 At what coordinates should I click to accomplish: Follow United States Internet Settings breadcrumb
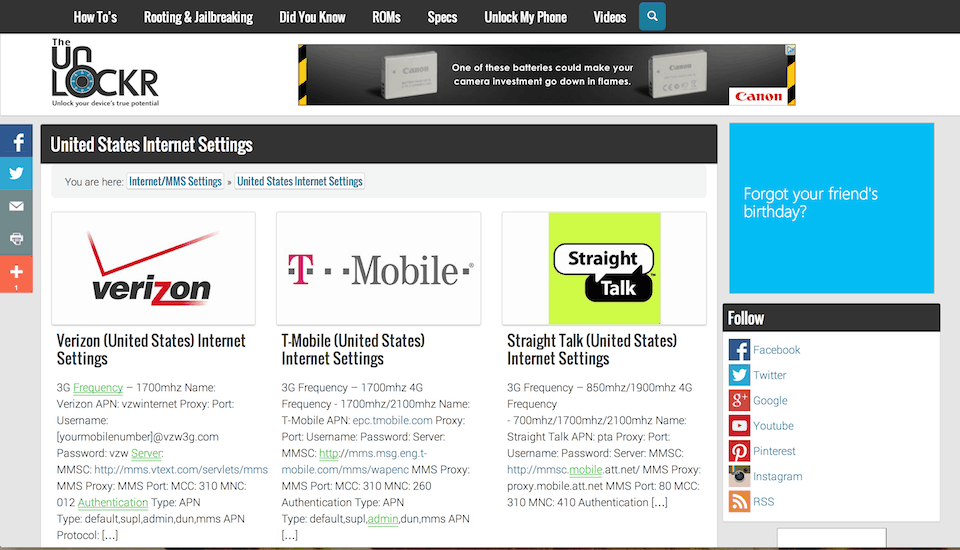click(300, 181)
